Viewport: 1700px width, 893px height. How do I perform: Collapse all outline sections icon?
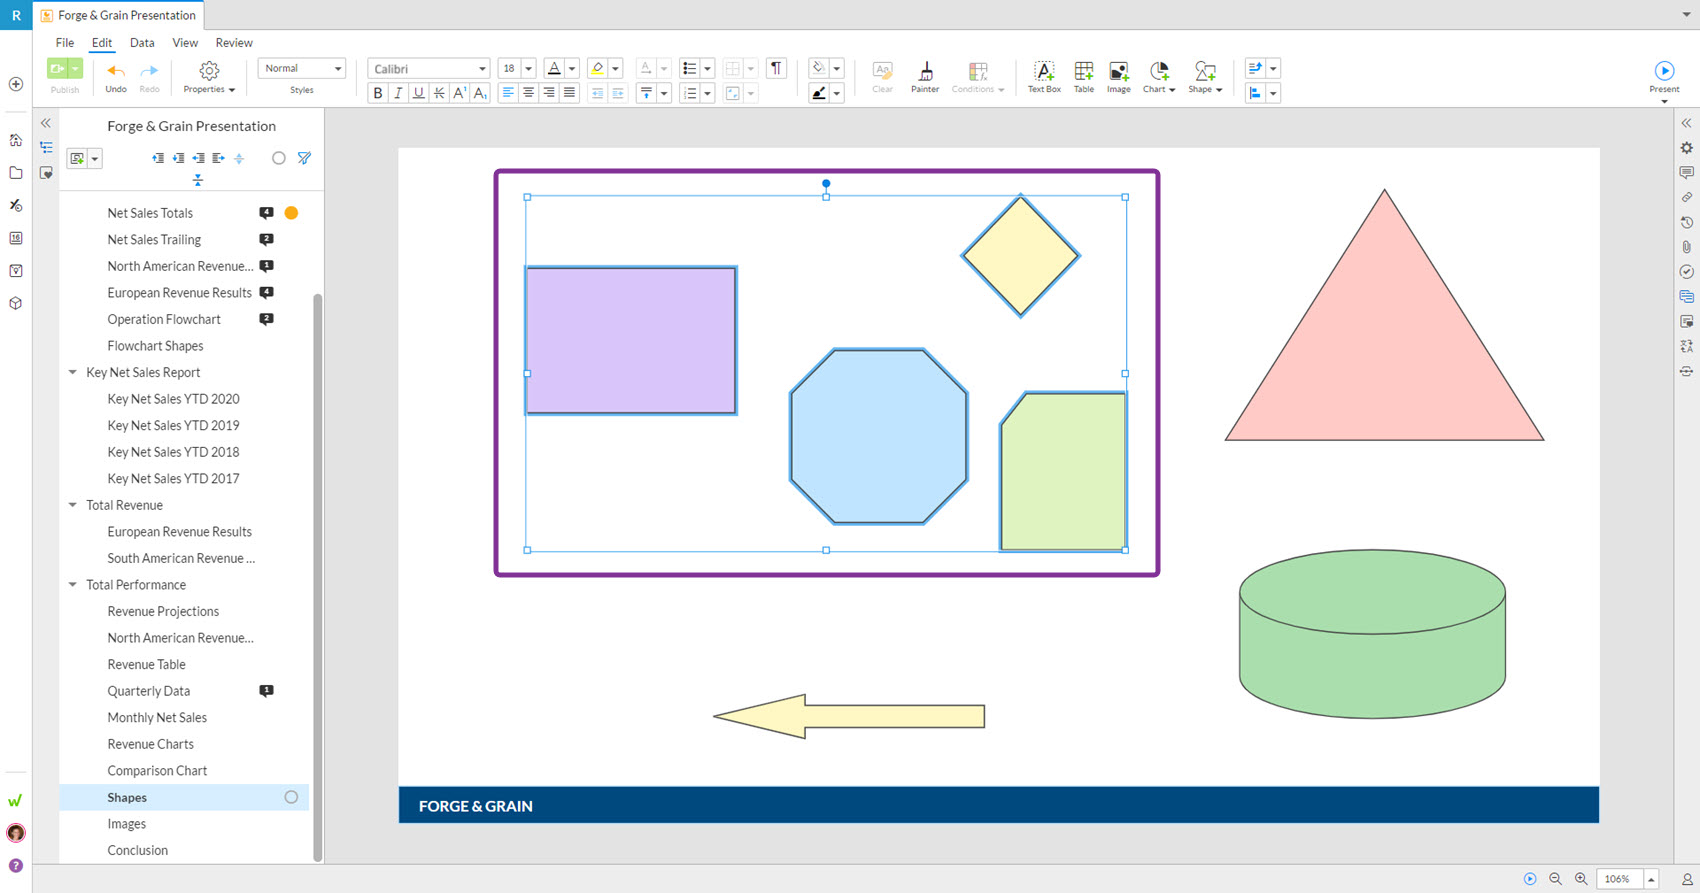198,180
